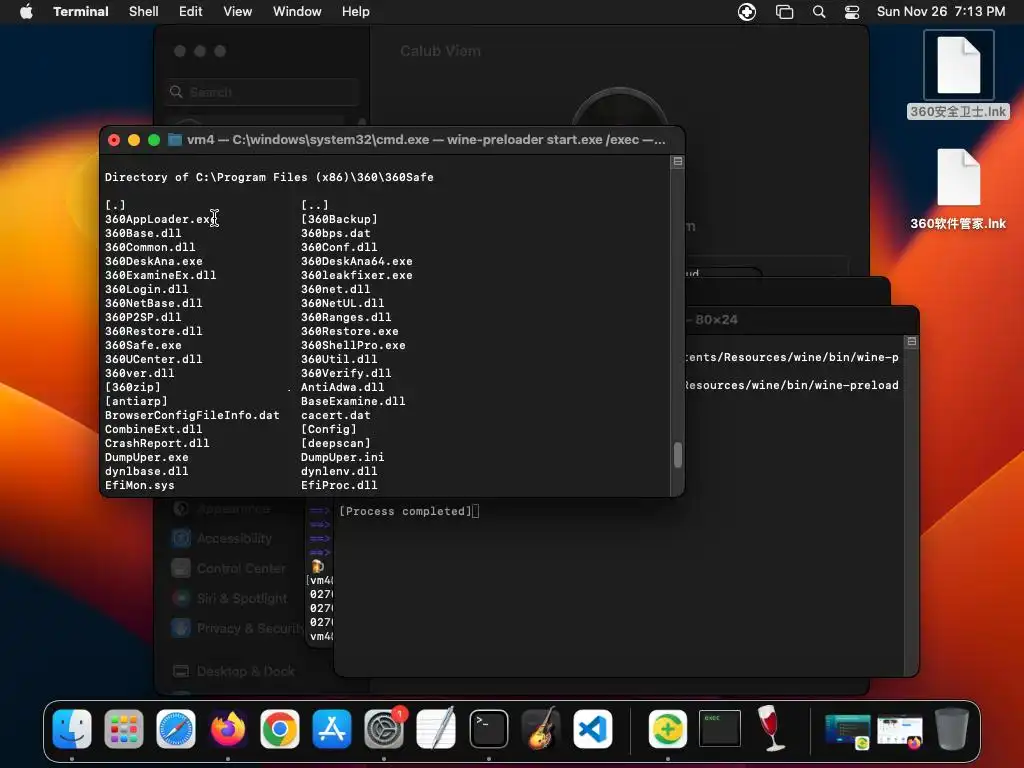Click the Directory of C:\Program Files line
Image resolution: width=1024 pixels, height=768 pixels.
click(x=269, y=177)
